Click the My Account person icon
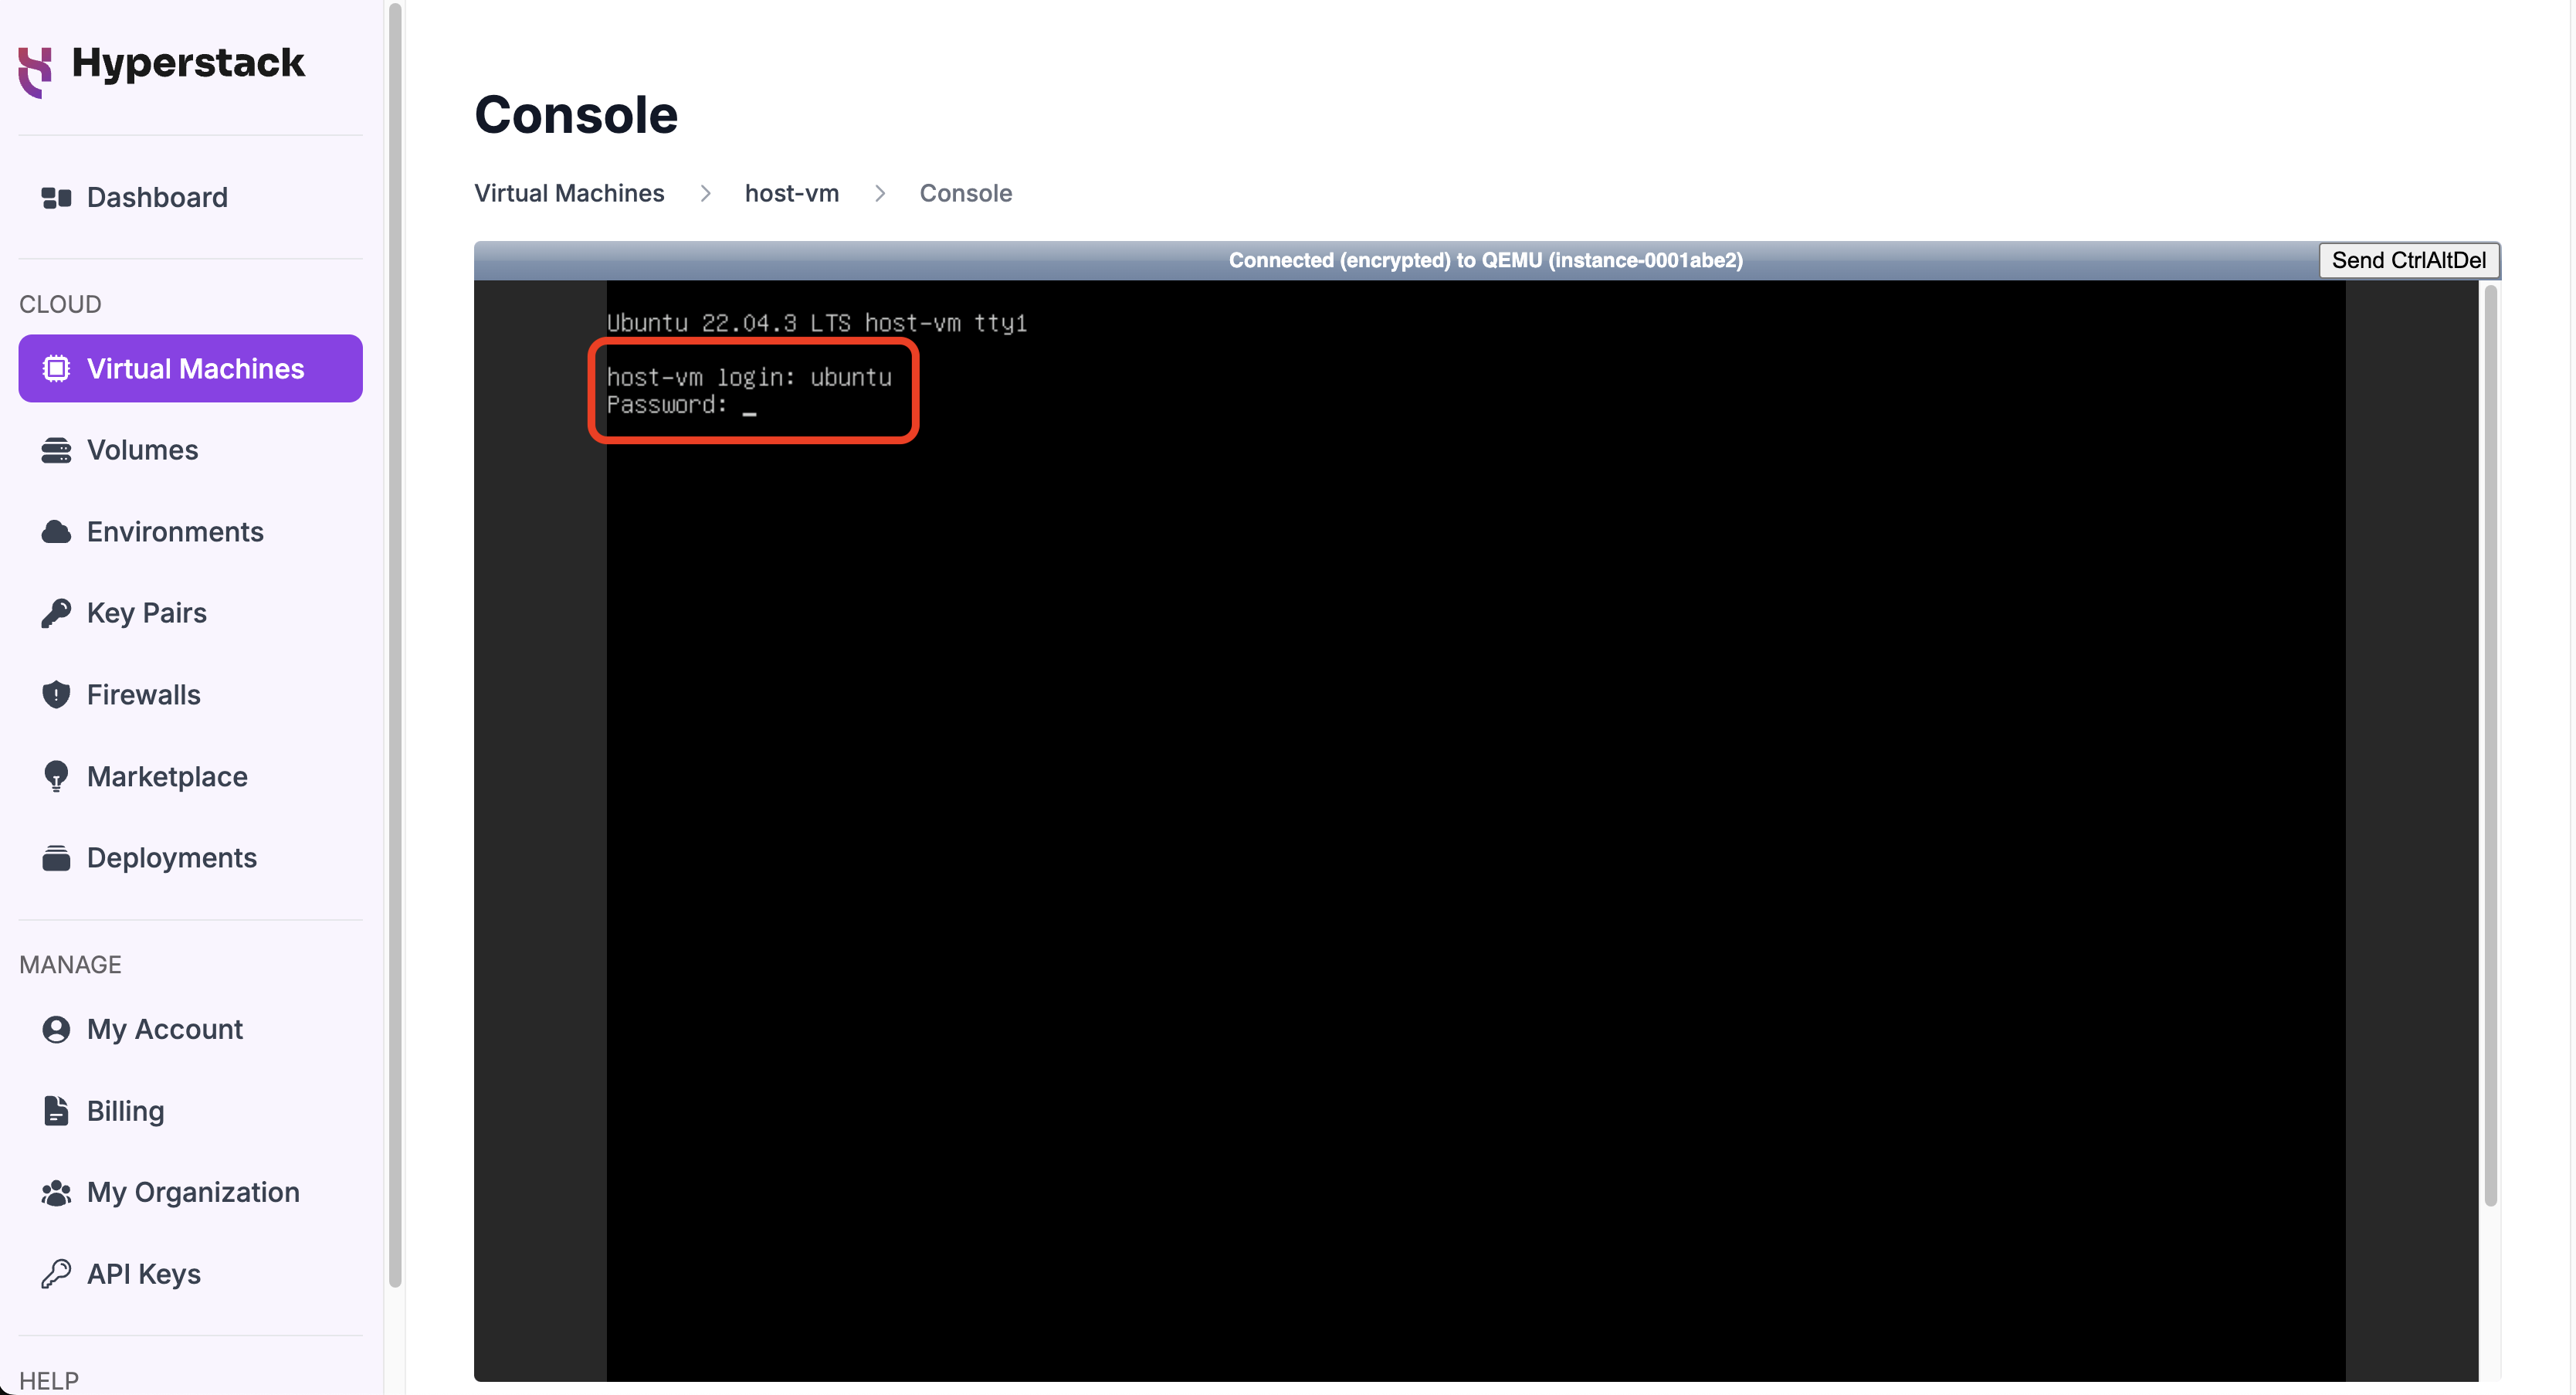The image size is (2576, 1395). tap(56, 1030)
